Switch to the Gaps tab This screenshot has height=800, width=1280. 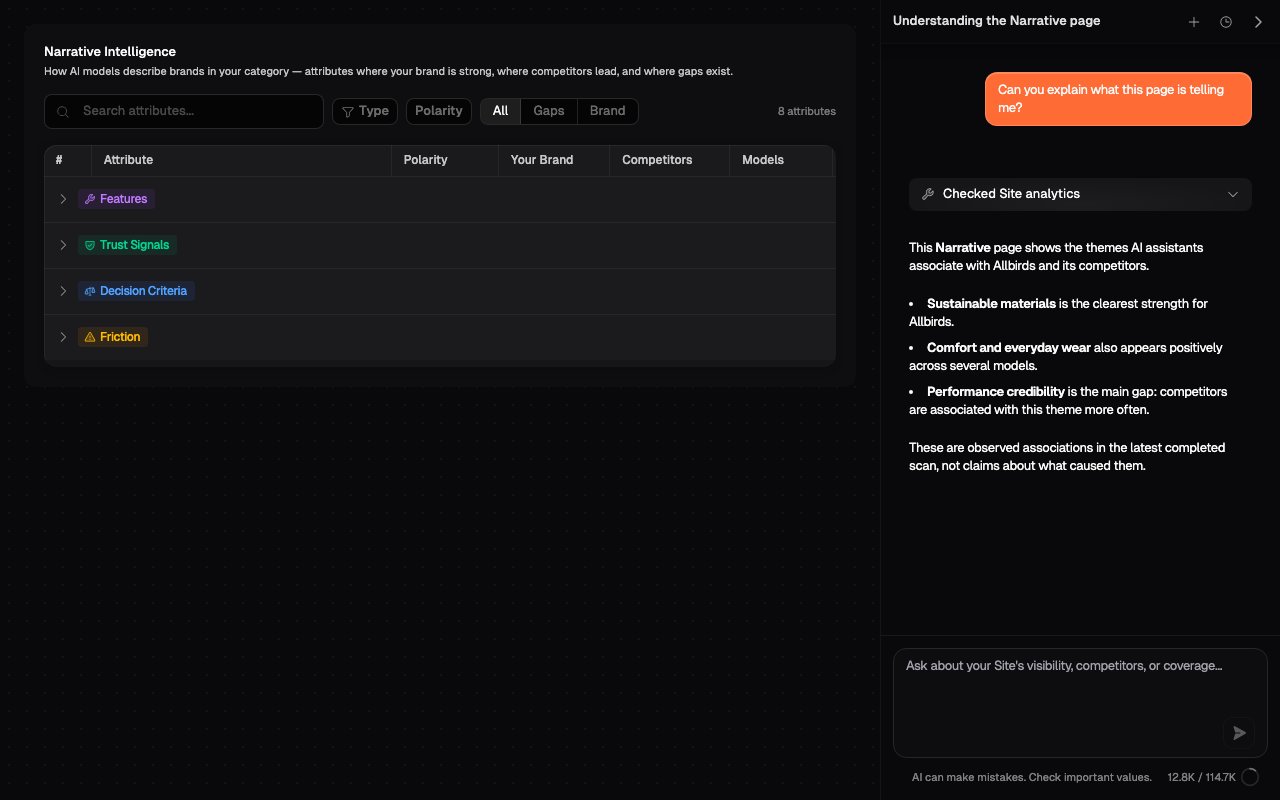coord(549,111)
